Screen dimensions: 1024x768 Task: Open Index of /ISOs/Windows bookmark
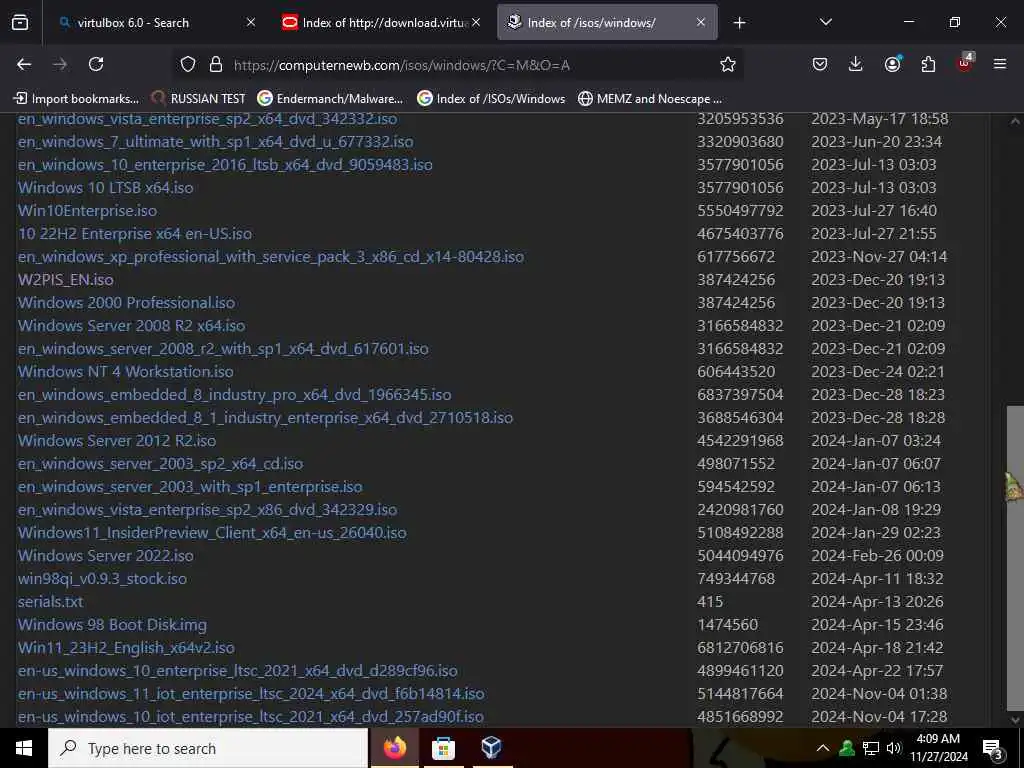(x=491, y=99)
